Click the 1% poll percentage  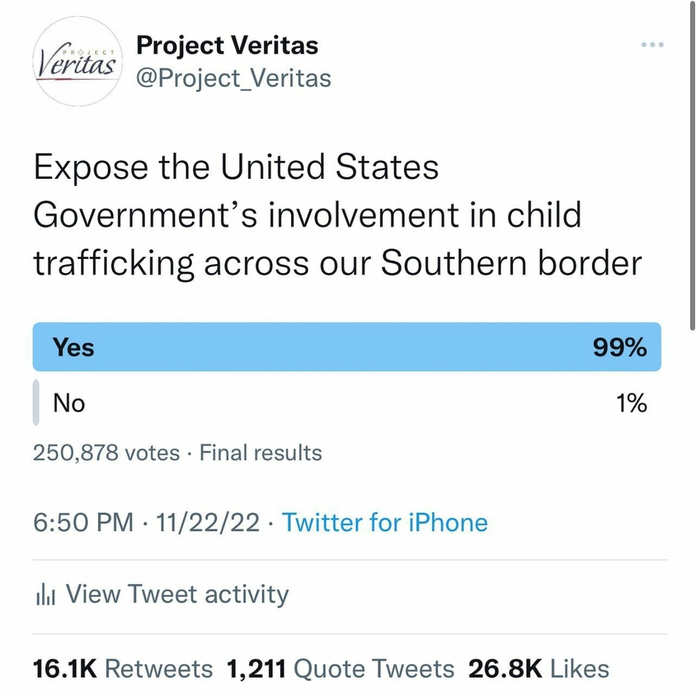point(631,403)
